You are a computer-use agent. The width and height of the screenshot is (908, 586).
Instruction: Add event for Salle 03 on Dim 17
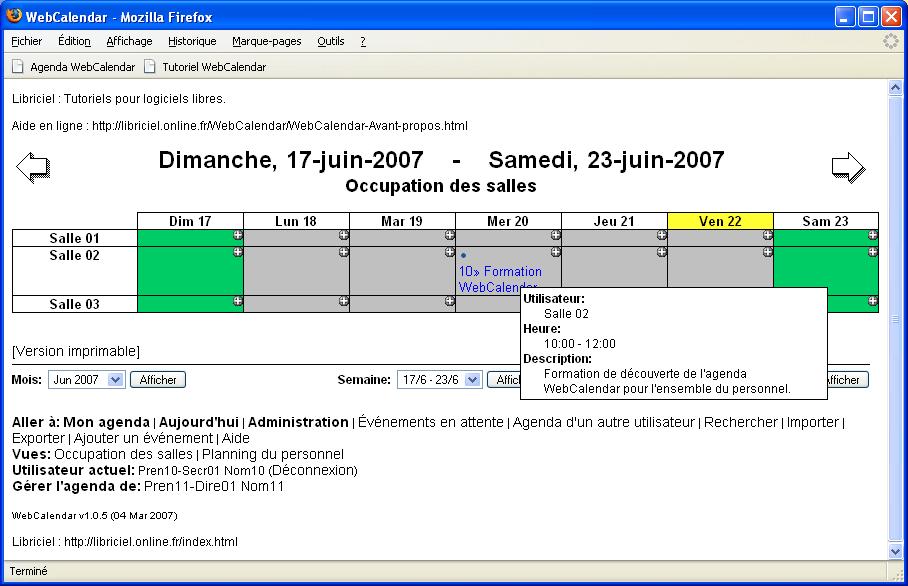pyautogui.click(x=237, y=301)
